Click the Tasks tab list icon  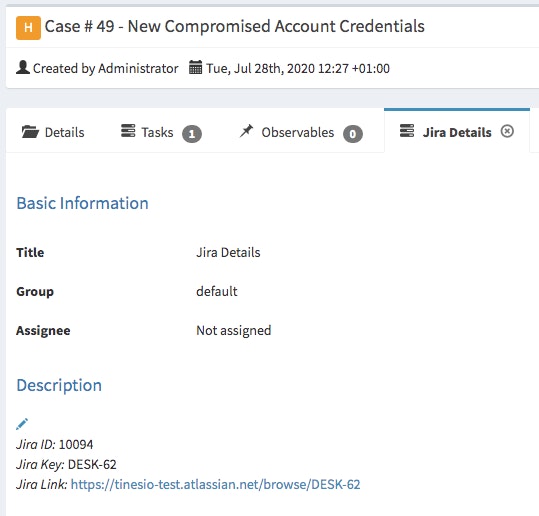[x=128, y=131]
